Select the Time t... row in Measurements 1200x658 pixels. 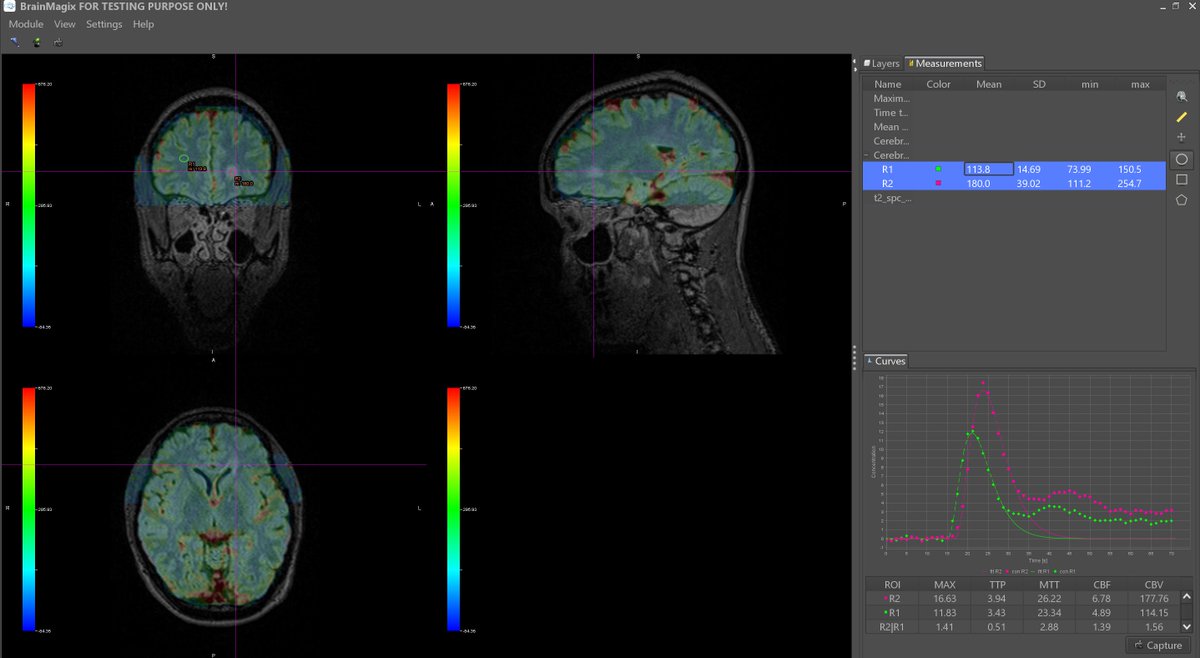pos(1014,113)
